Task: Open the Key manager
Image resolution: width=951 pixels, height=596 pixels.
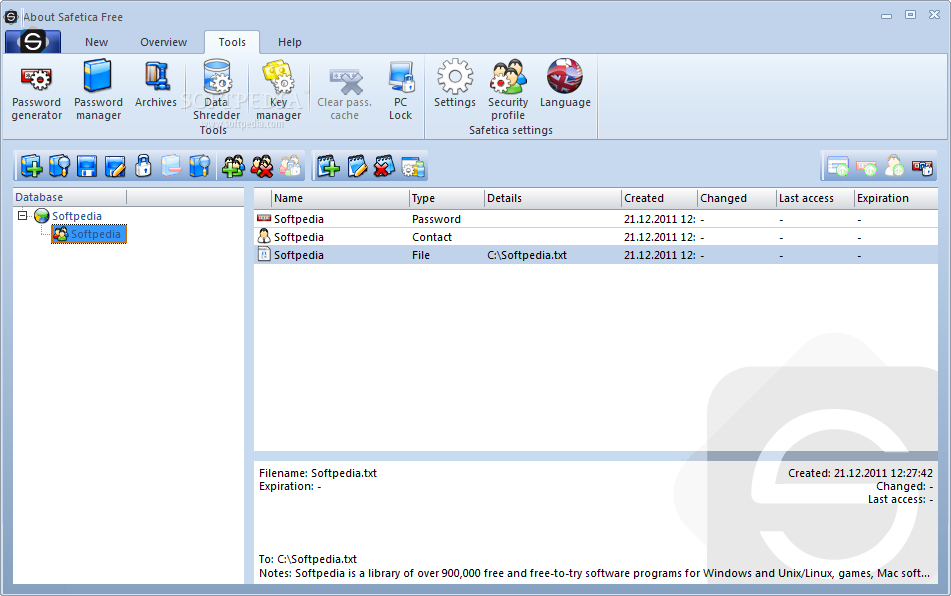Action: coord(278,90)
